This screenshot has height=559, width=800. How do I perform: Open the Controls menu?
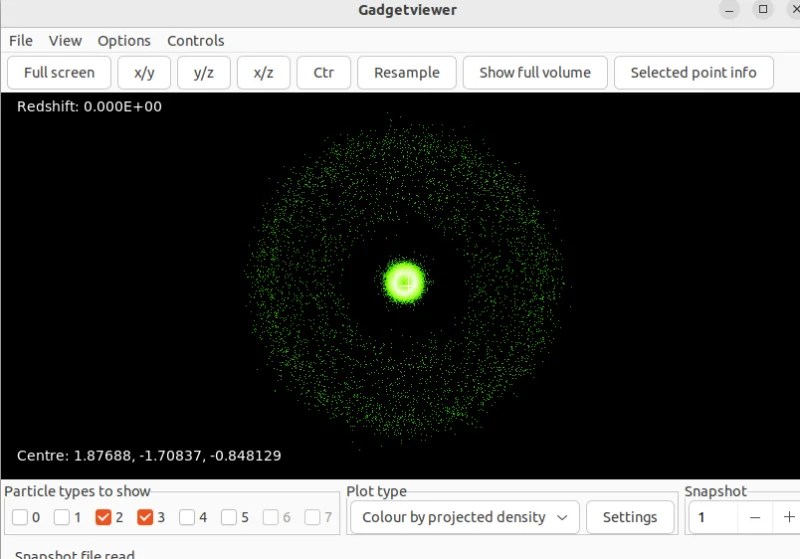pos(195,41)
